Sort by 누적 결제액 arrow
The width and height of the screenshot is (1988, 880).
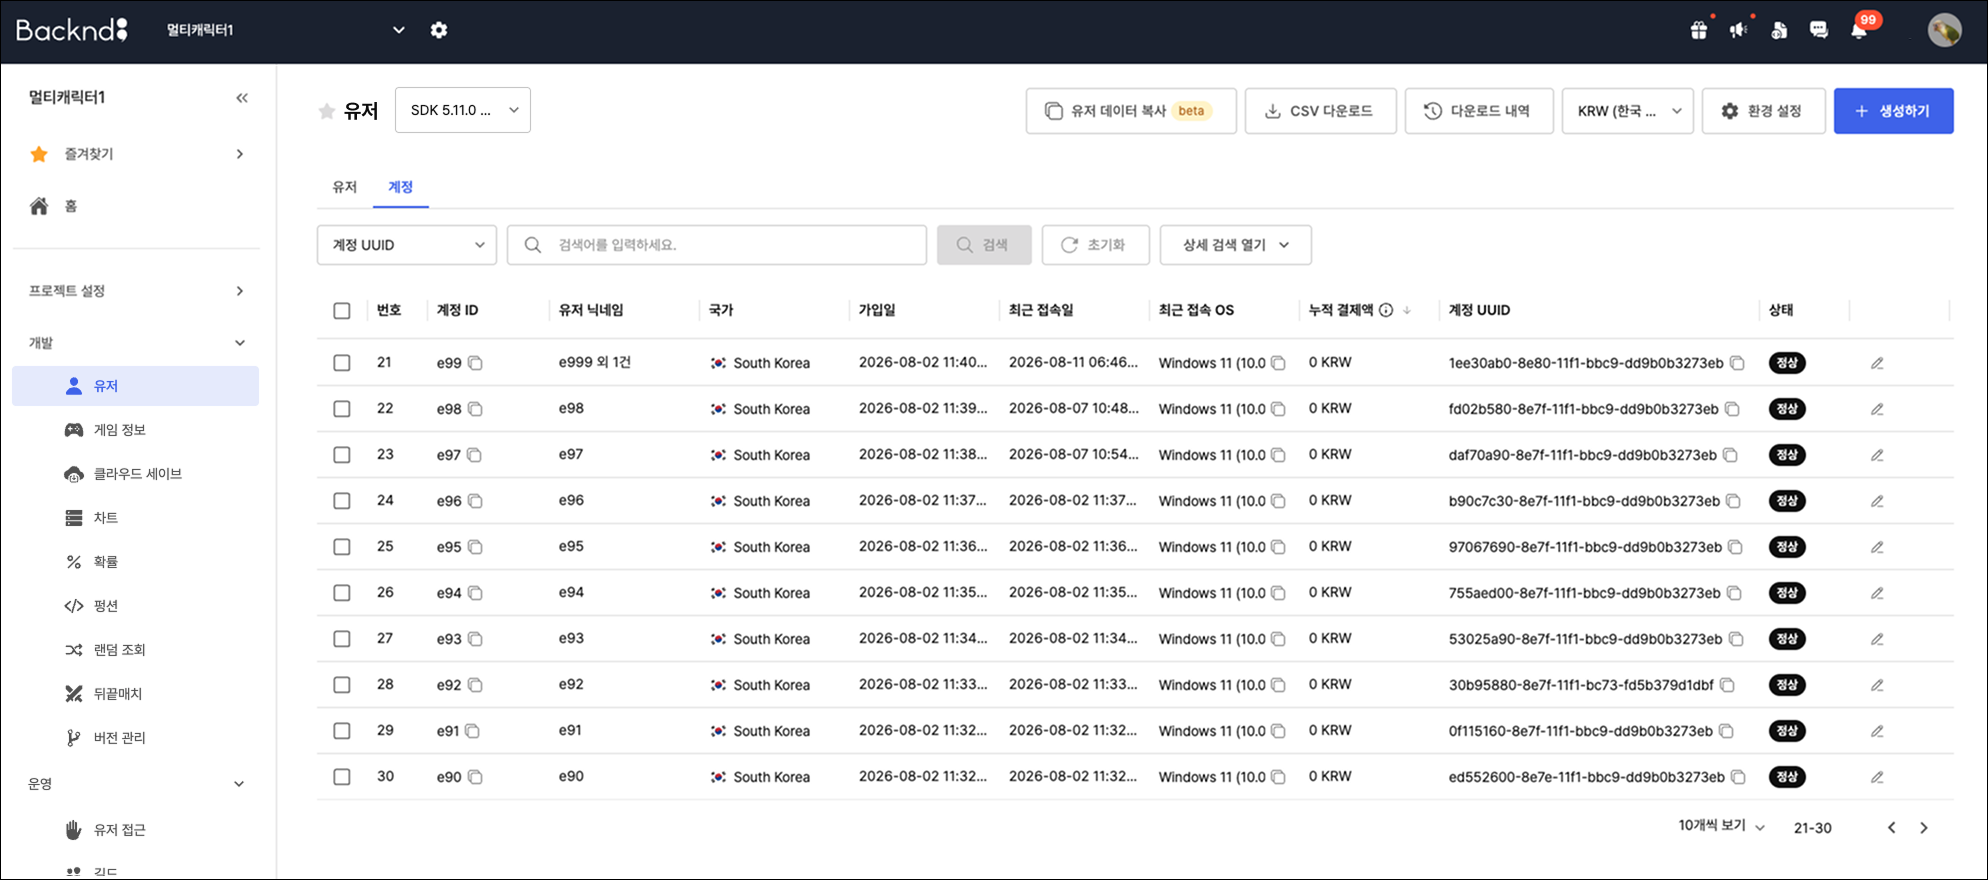(1407, 310)
